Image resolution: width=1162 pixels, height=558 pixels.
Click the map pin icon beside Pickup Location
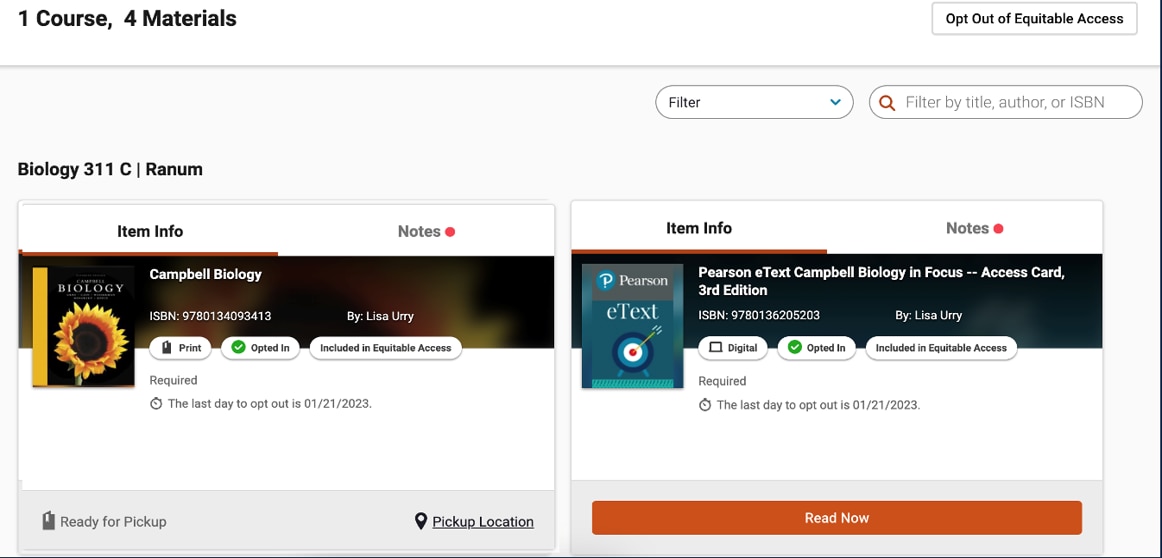(421, 522)
